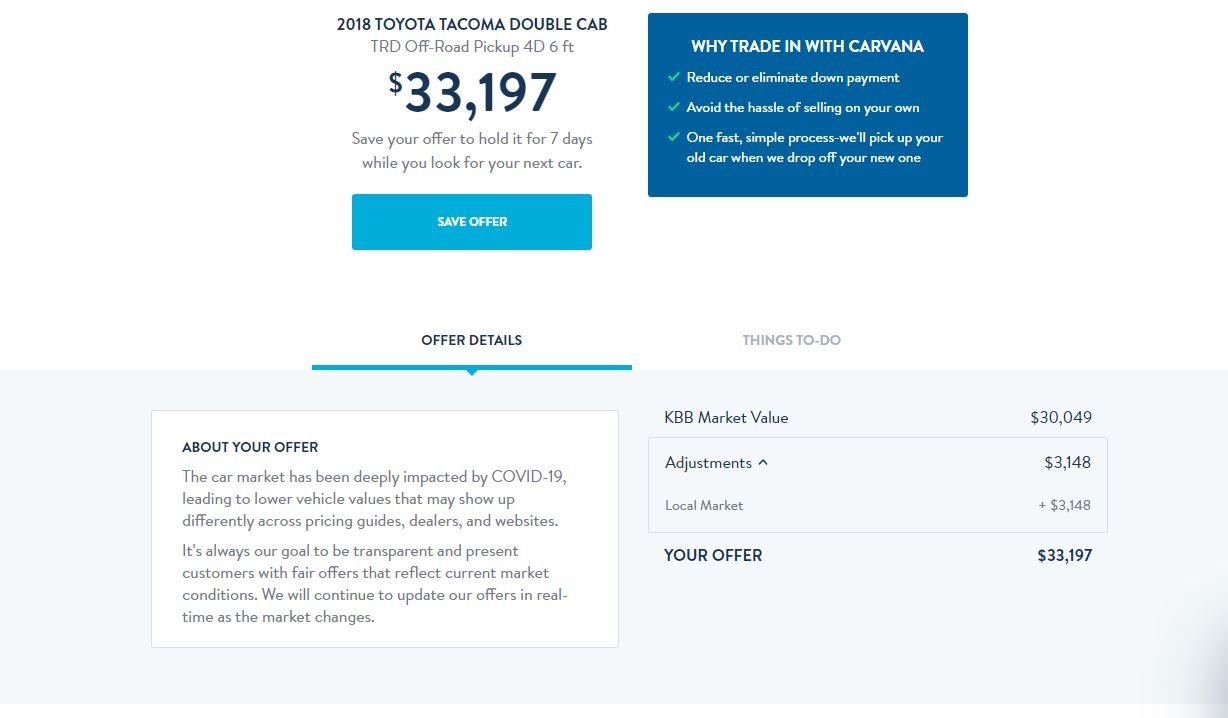
Task: Click the $33,197 total in offer breakdown
Action: coord(1064,555)
